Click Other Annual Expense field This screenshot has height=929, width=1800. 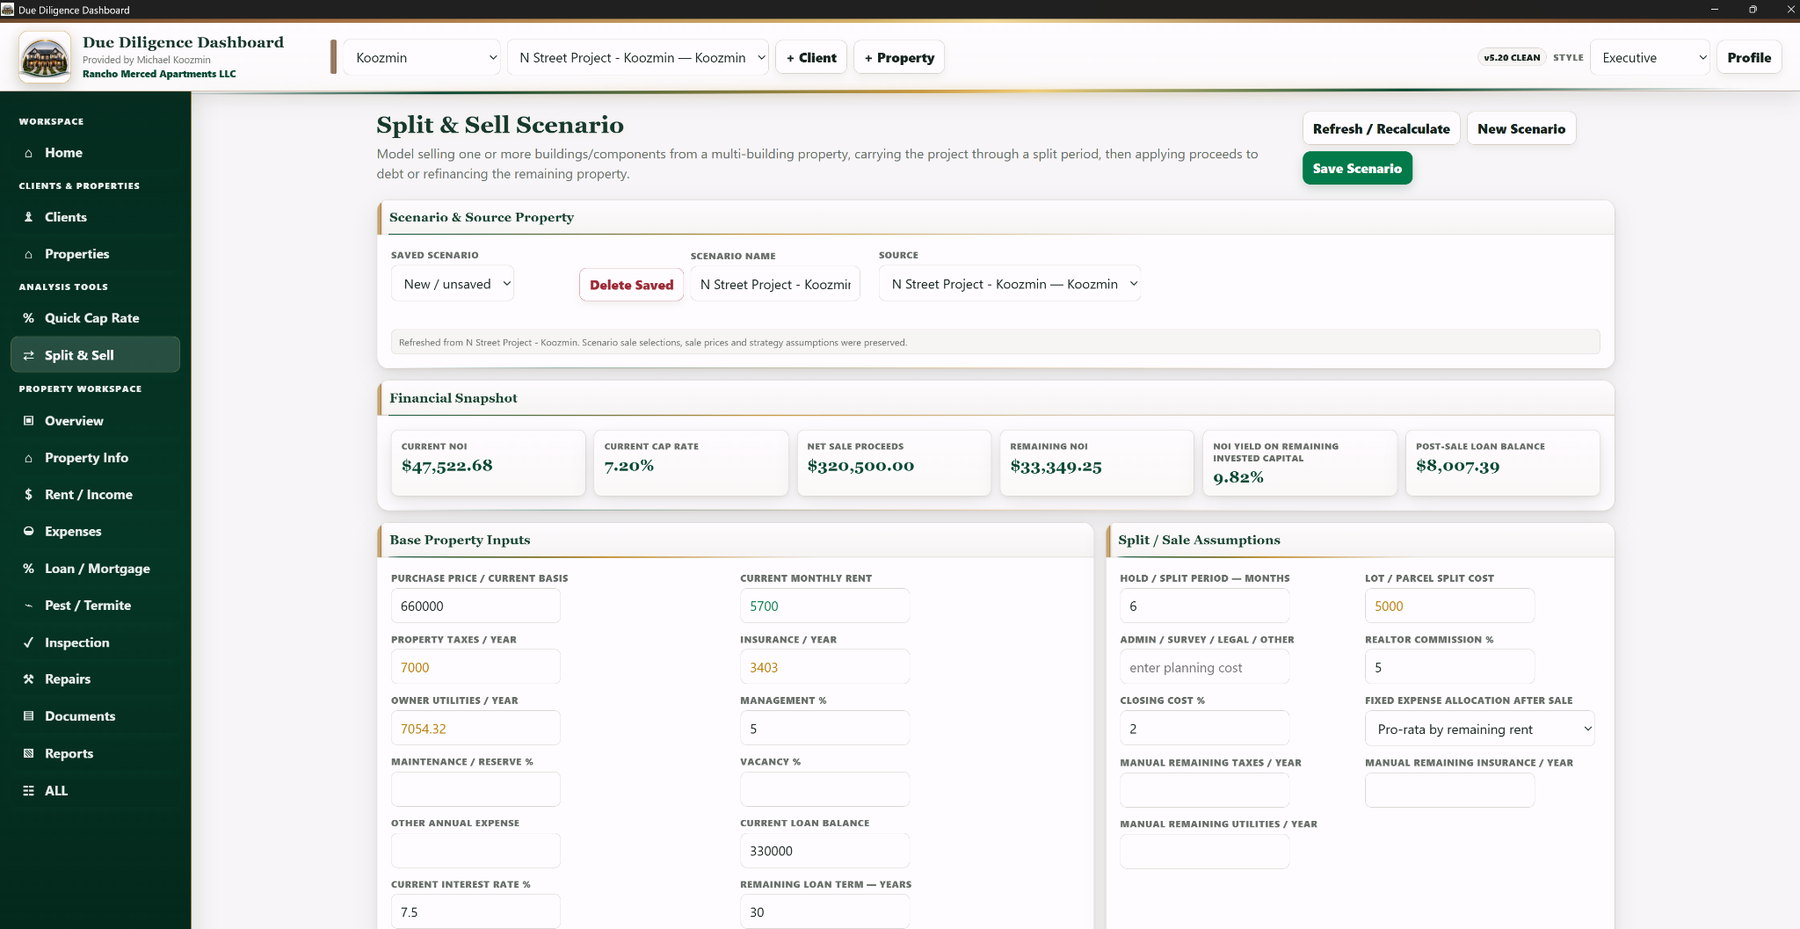coord(475,850)
